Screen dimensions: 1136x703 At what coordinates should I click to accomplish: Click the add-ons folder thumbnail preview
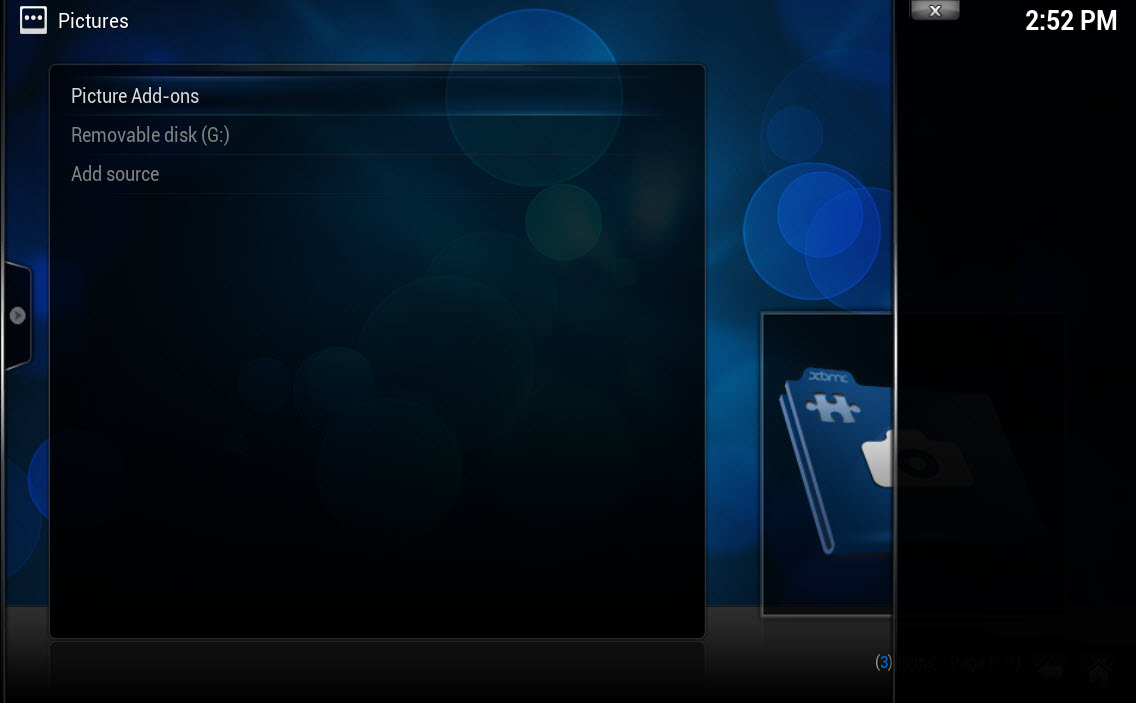pos(828,464)
